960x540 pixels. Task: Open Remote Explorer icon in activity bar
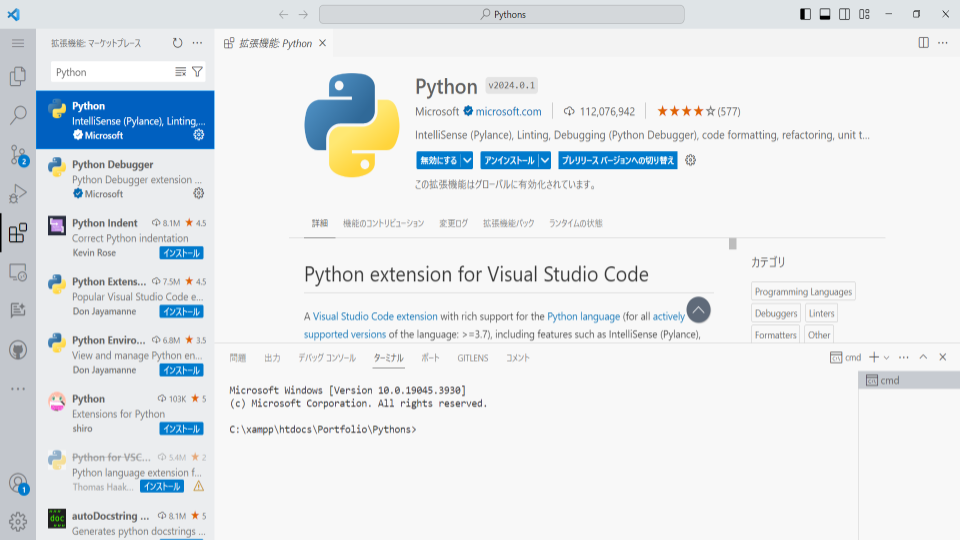tap(18, 272)
